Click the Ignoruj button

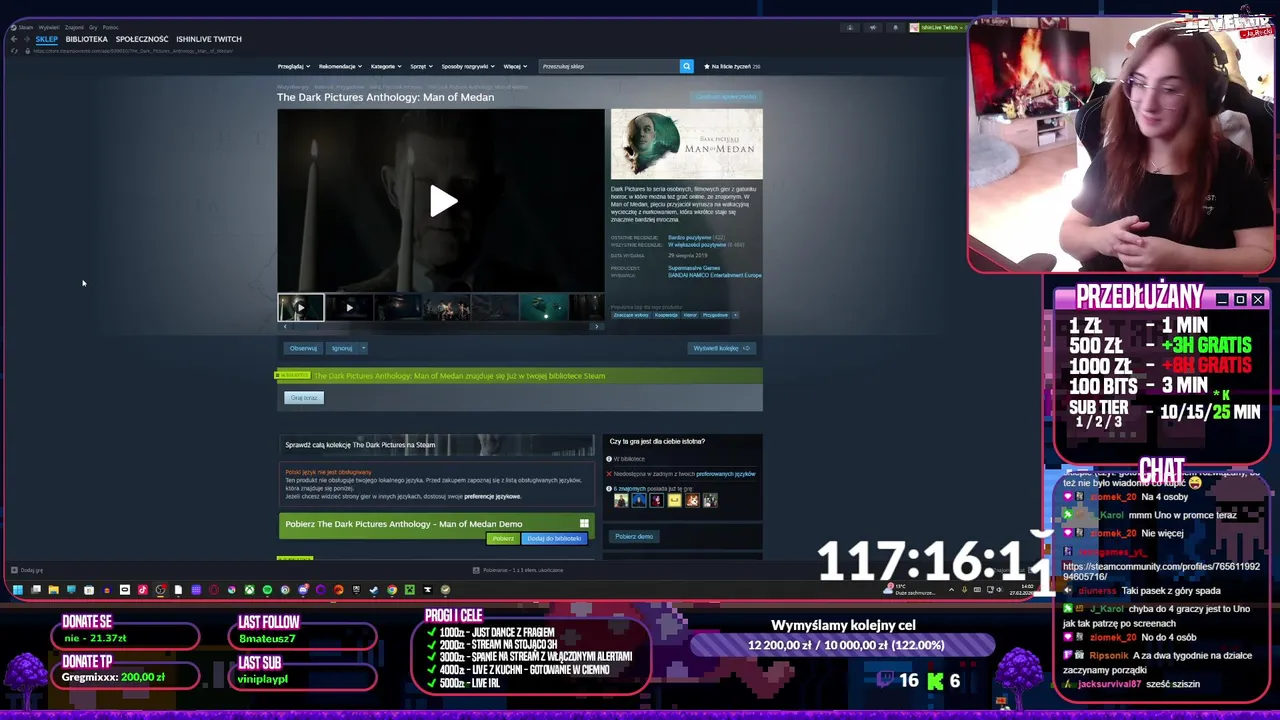[x=342, y=348]
